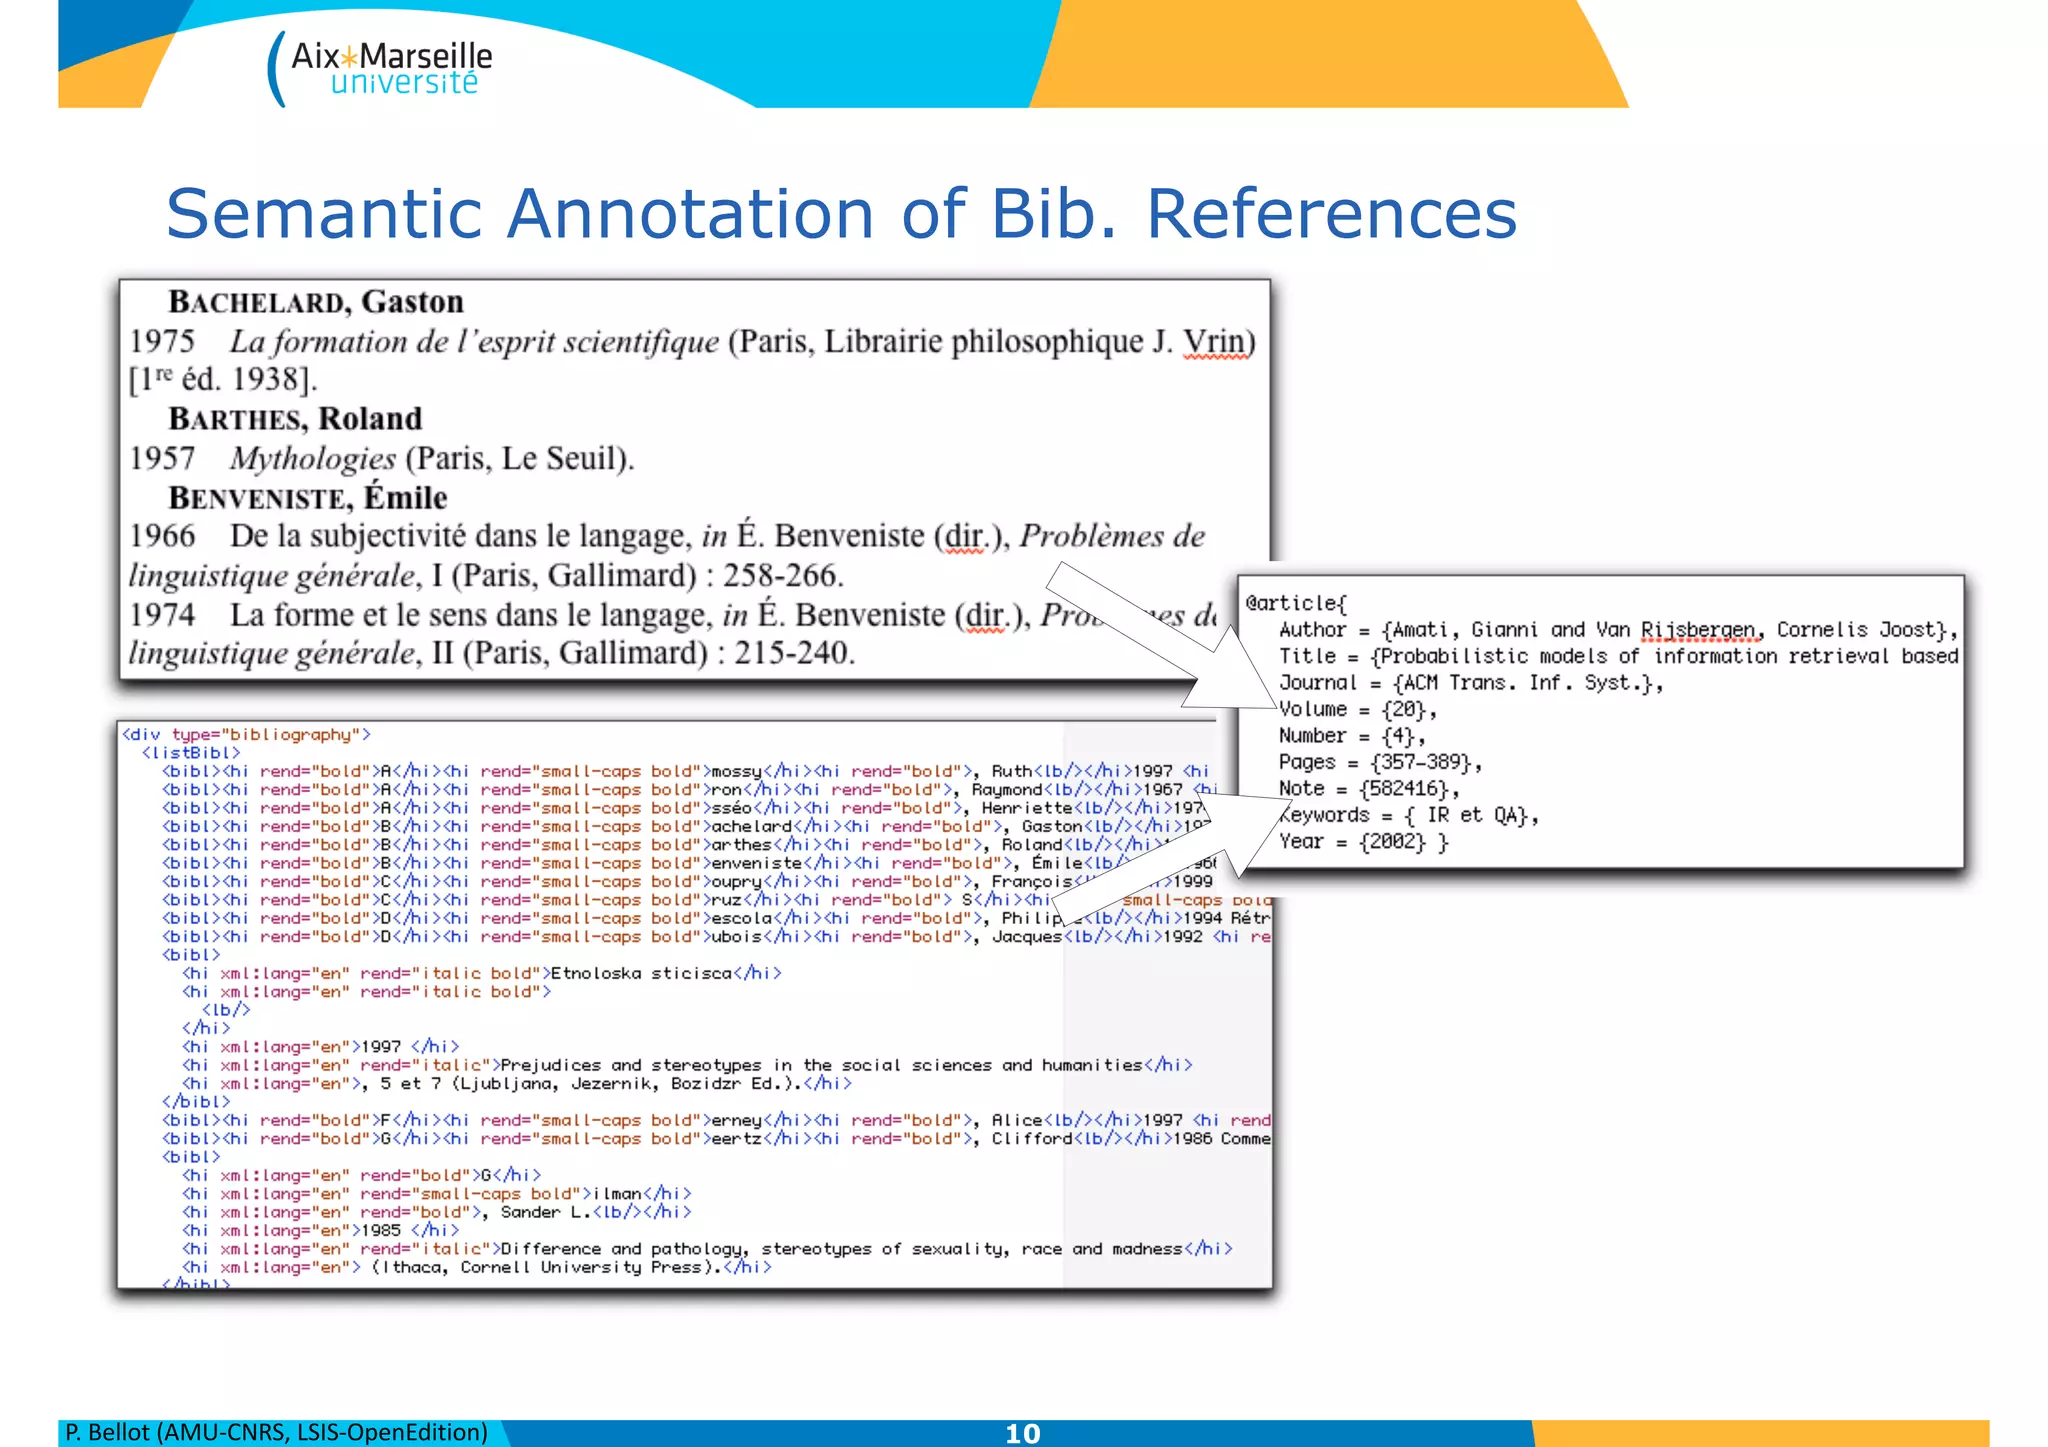Click the XML bibl row containing 'enveniste'
This screenshot has height=1447, width=2048.
[x=689, y=863]
